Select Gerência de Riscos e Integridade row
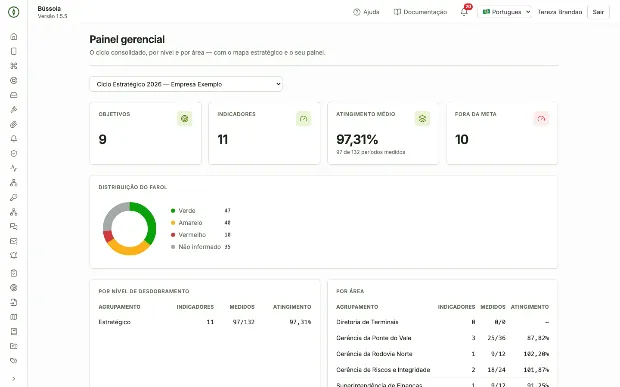Image resolution: width=620 pixels, height=387 pixels. point(442,370)
